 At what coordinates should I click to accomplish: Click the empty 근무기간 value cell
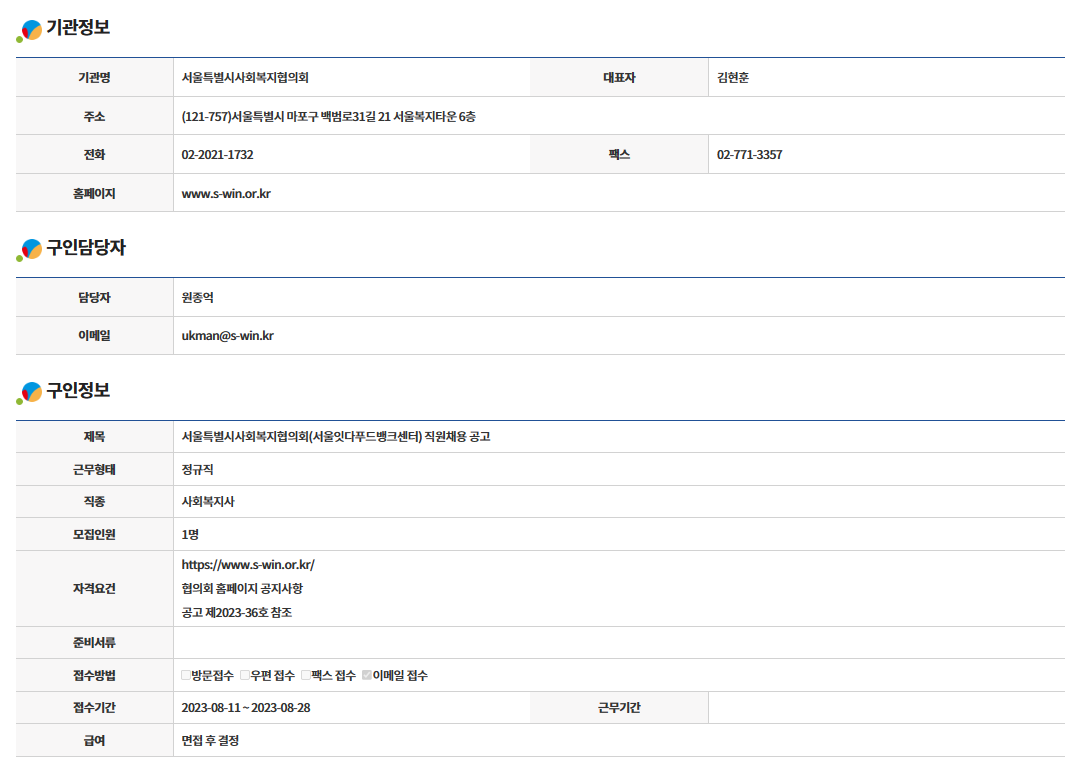[885, 708]
